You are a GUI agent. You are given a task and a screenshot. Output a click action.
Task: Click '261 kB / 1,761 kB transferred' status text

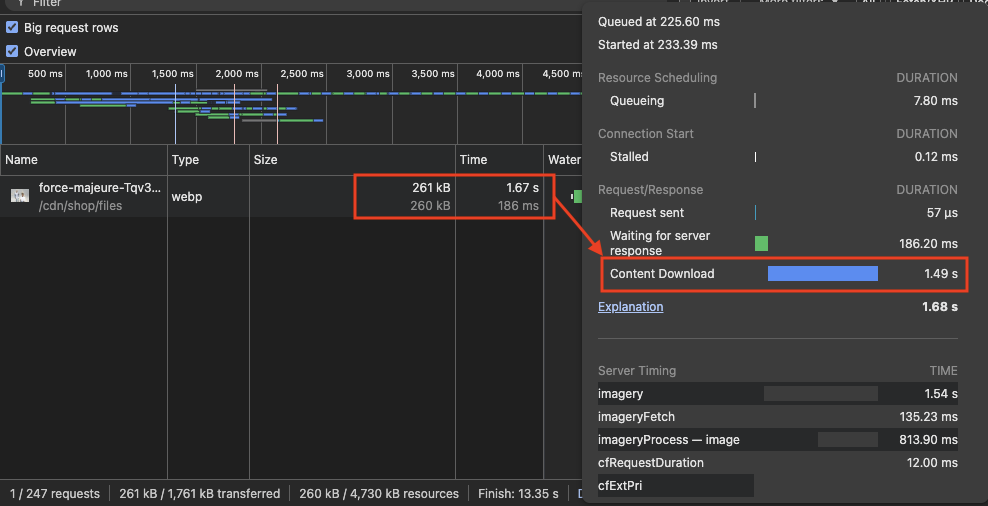[x=200, y=493]
